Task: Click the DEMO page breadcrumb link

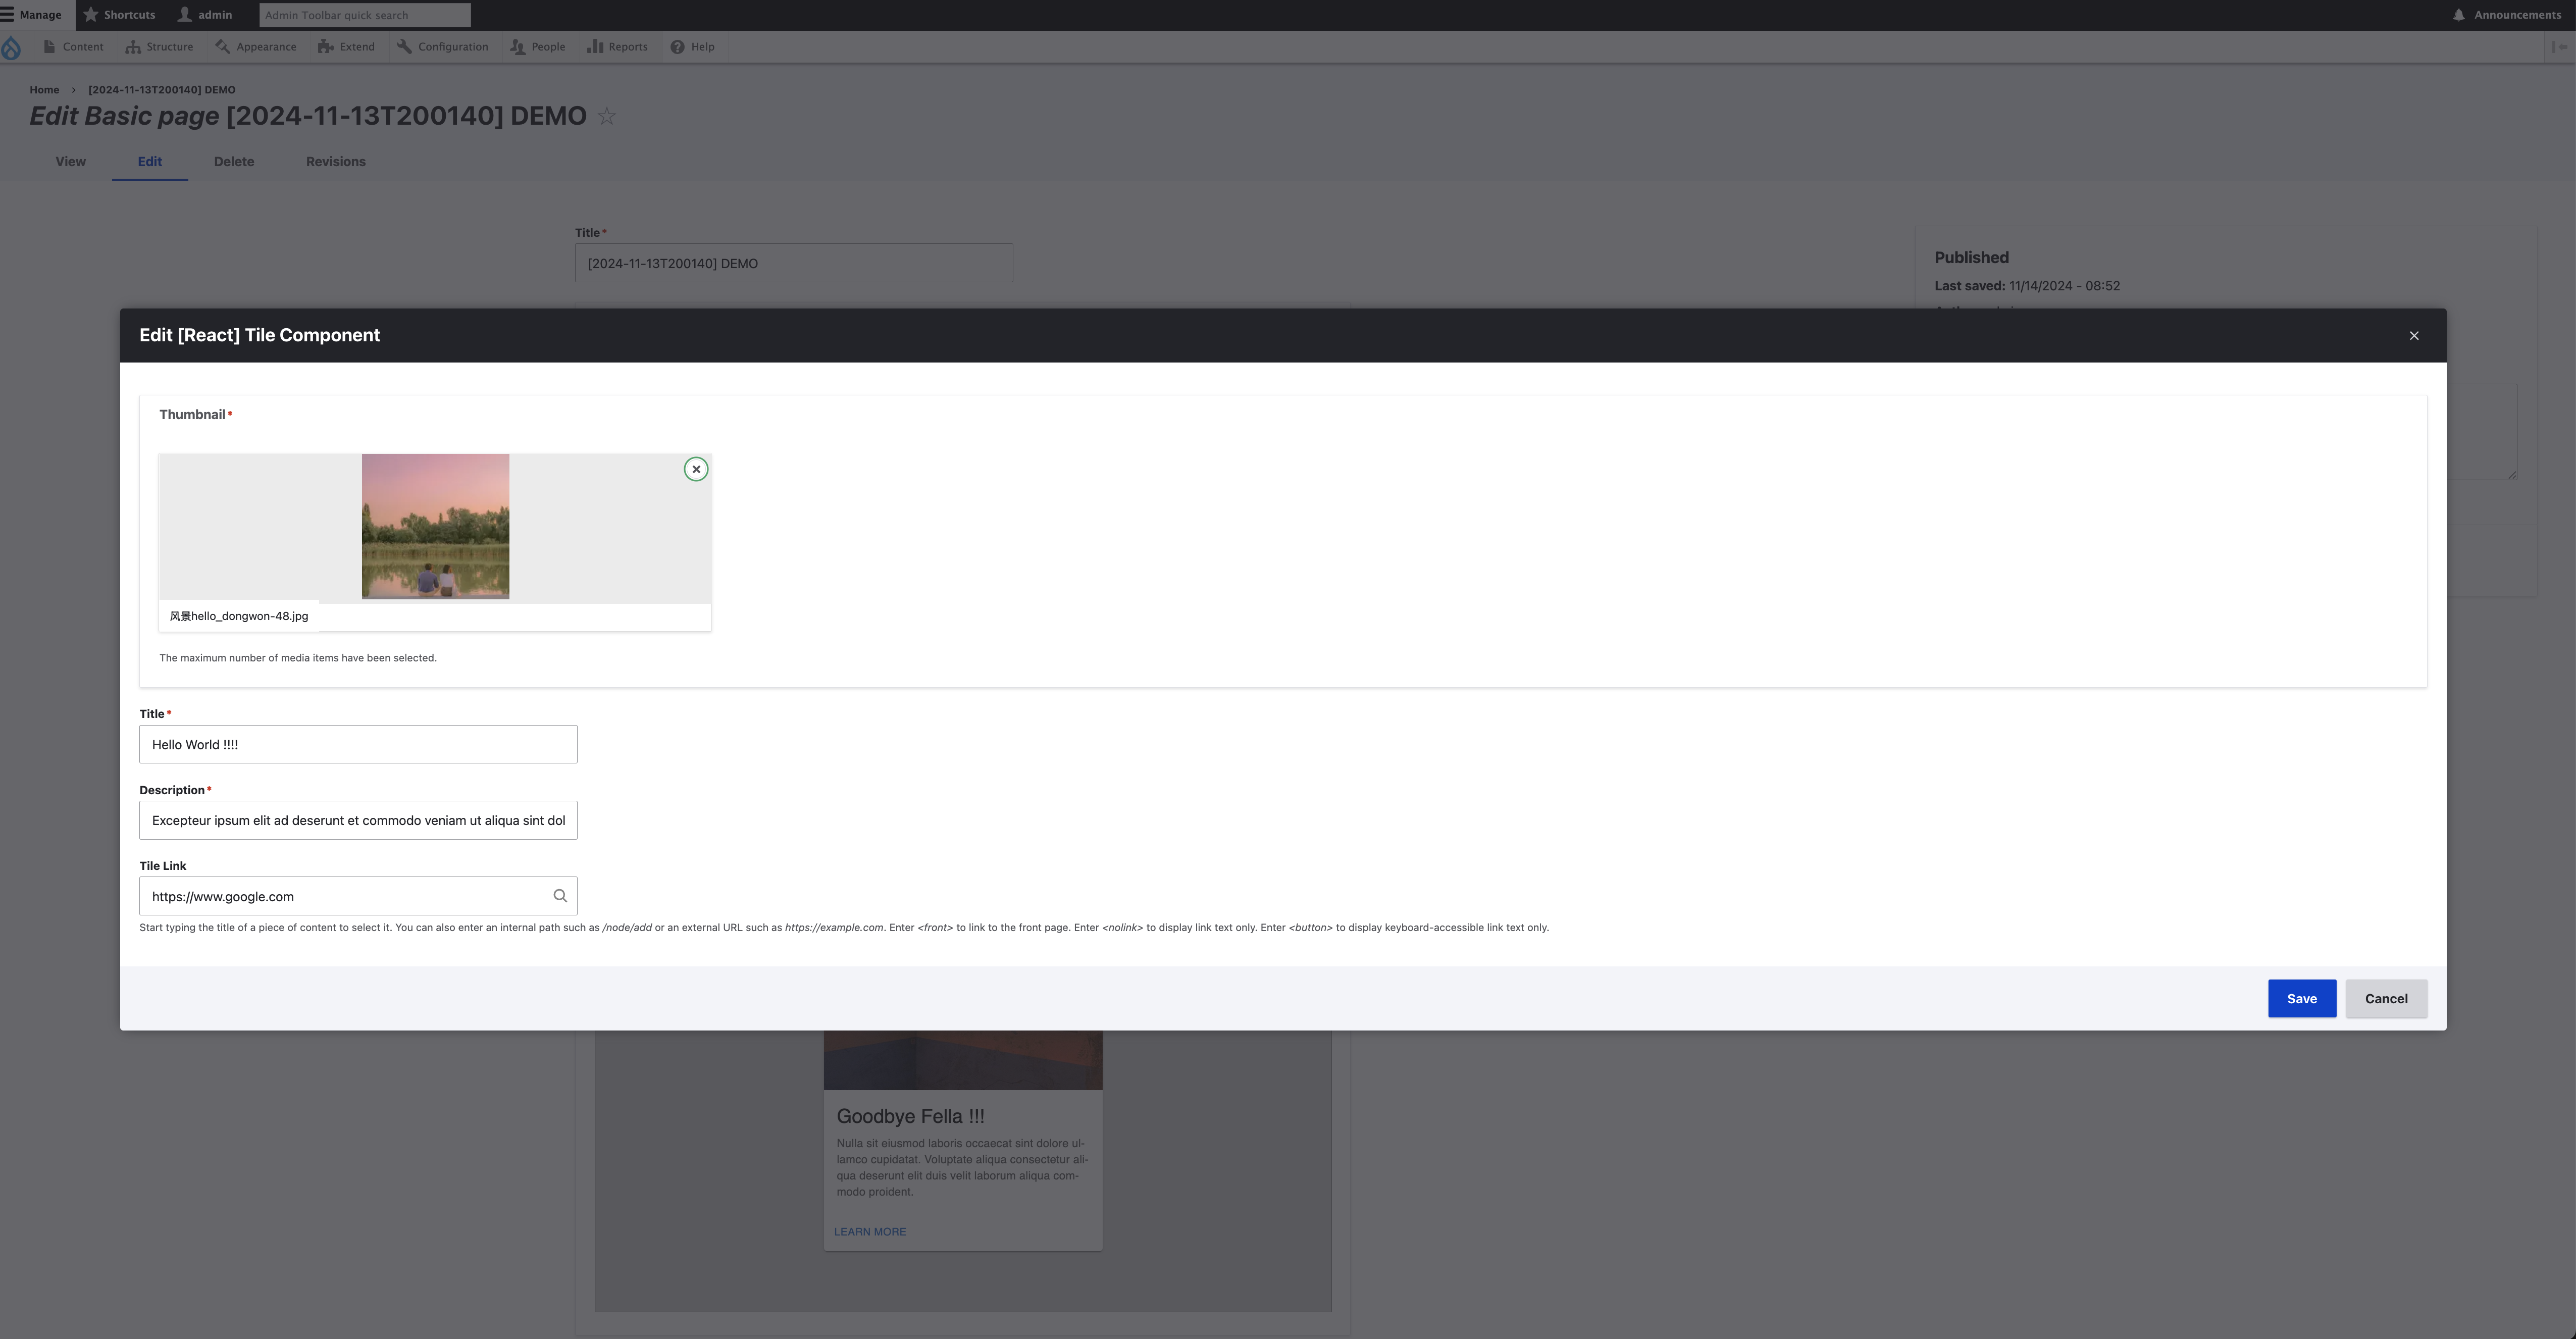Action: [x=162, y=90]
